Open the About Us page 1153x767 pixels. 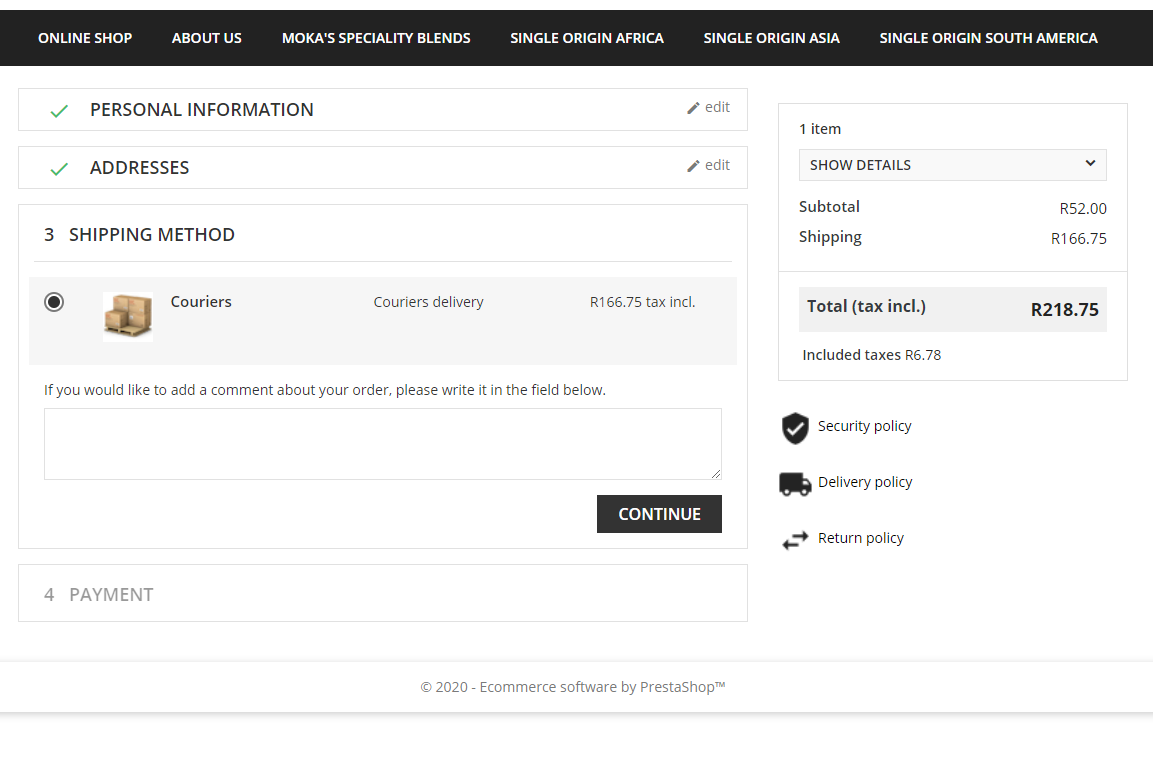207,38
